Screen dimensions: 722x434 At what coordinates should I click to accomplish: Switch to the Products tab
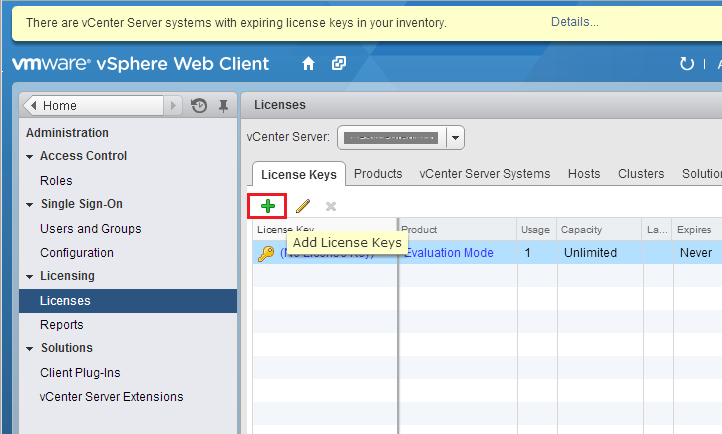378,174
